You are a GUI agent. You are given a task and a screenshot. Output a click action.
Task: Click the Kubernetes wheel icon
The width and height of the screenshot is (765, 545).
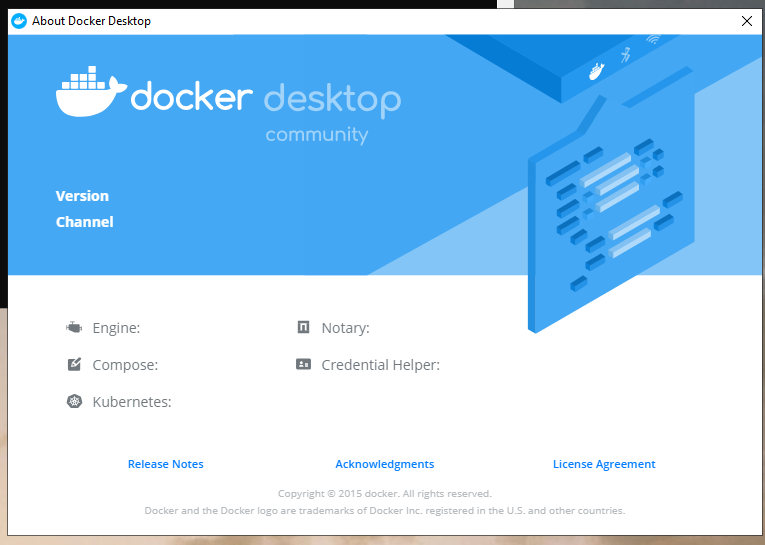74,402
